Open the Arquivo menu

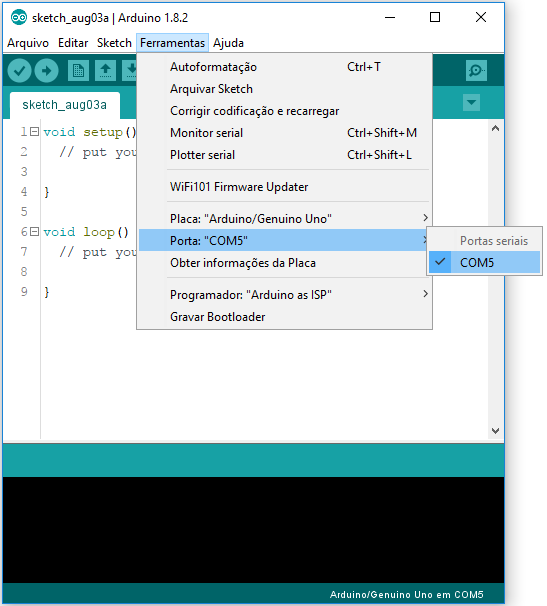(28, 43)
